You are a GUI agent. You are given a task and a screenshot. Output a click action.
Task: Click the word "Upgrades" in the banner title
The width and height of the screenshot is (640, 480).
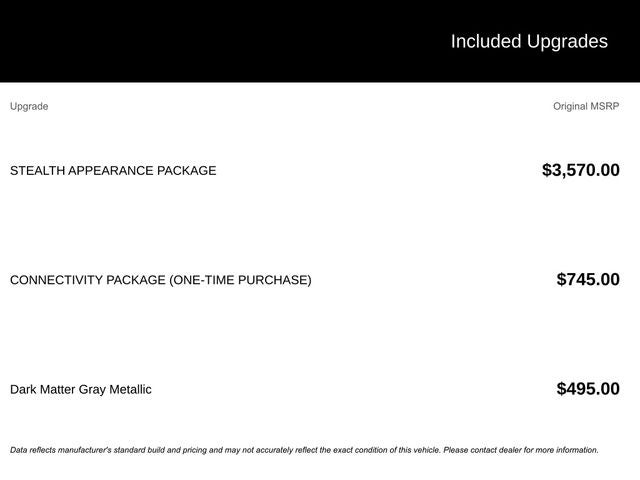[x=567, y=41]
